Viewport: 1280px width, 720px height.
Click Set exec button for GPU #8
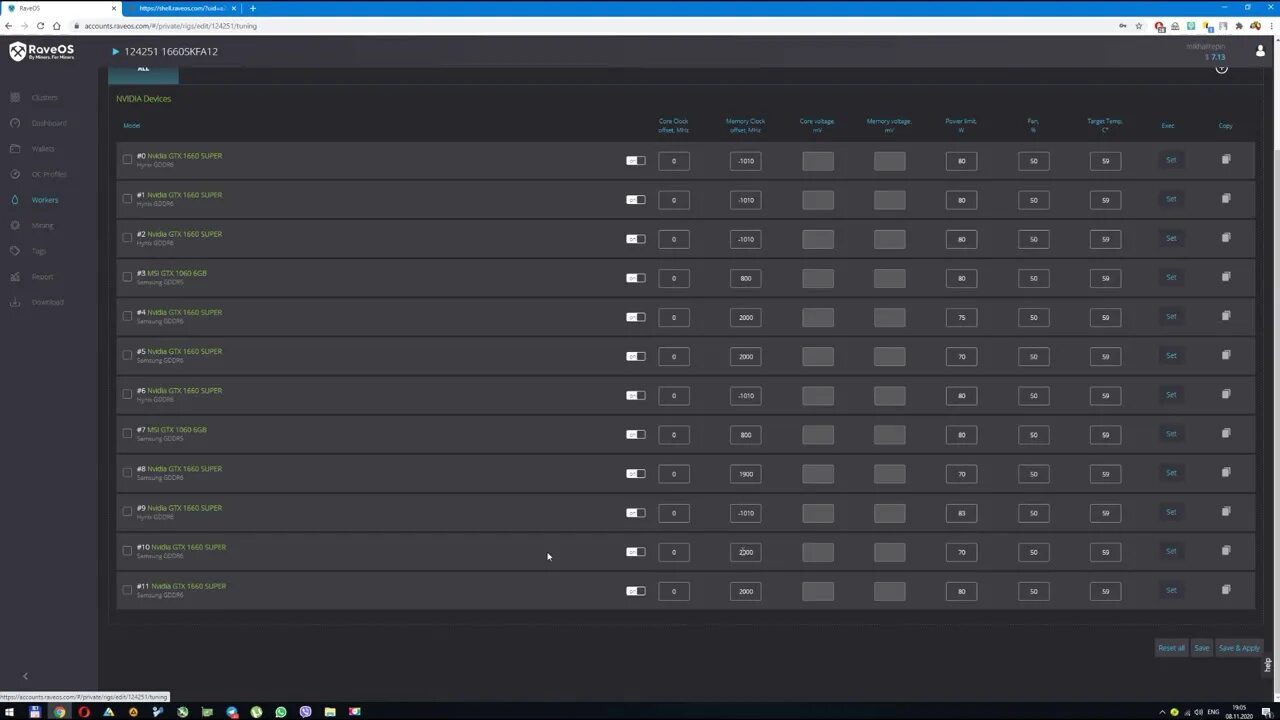click(1171, 473)
